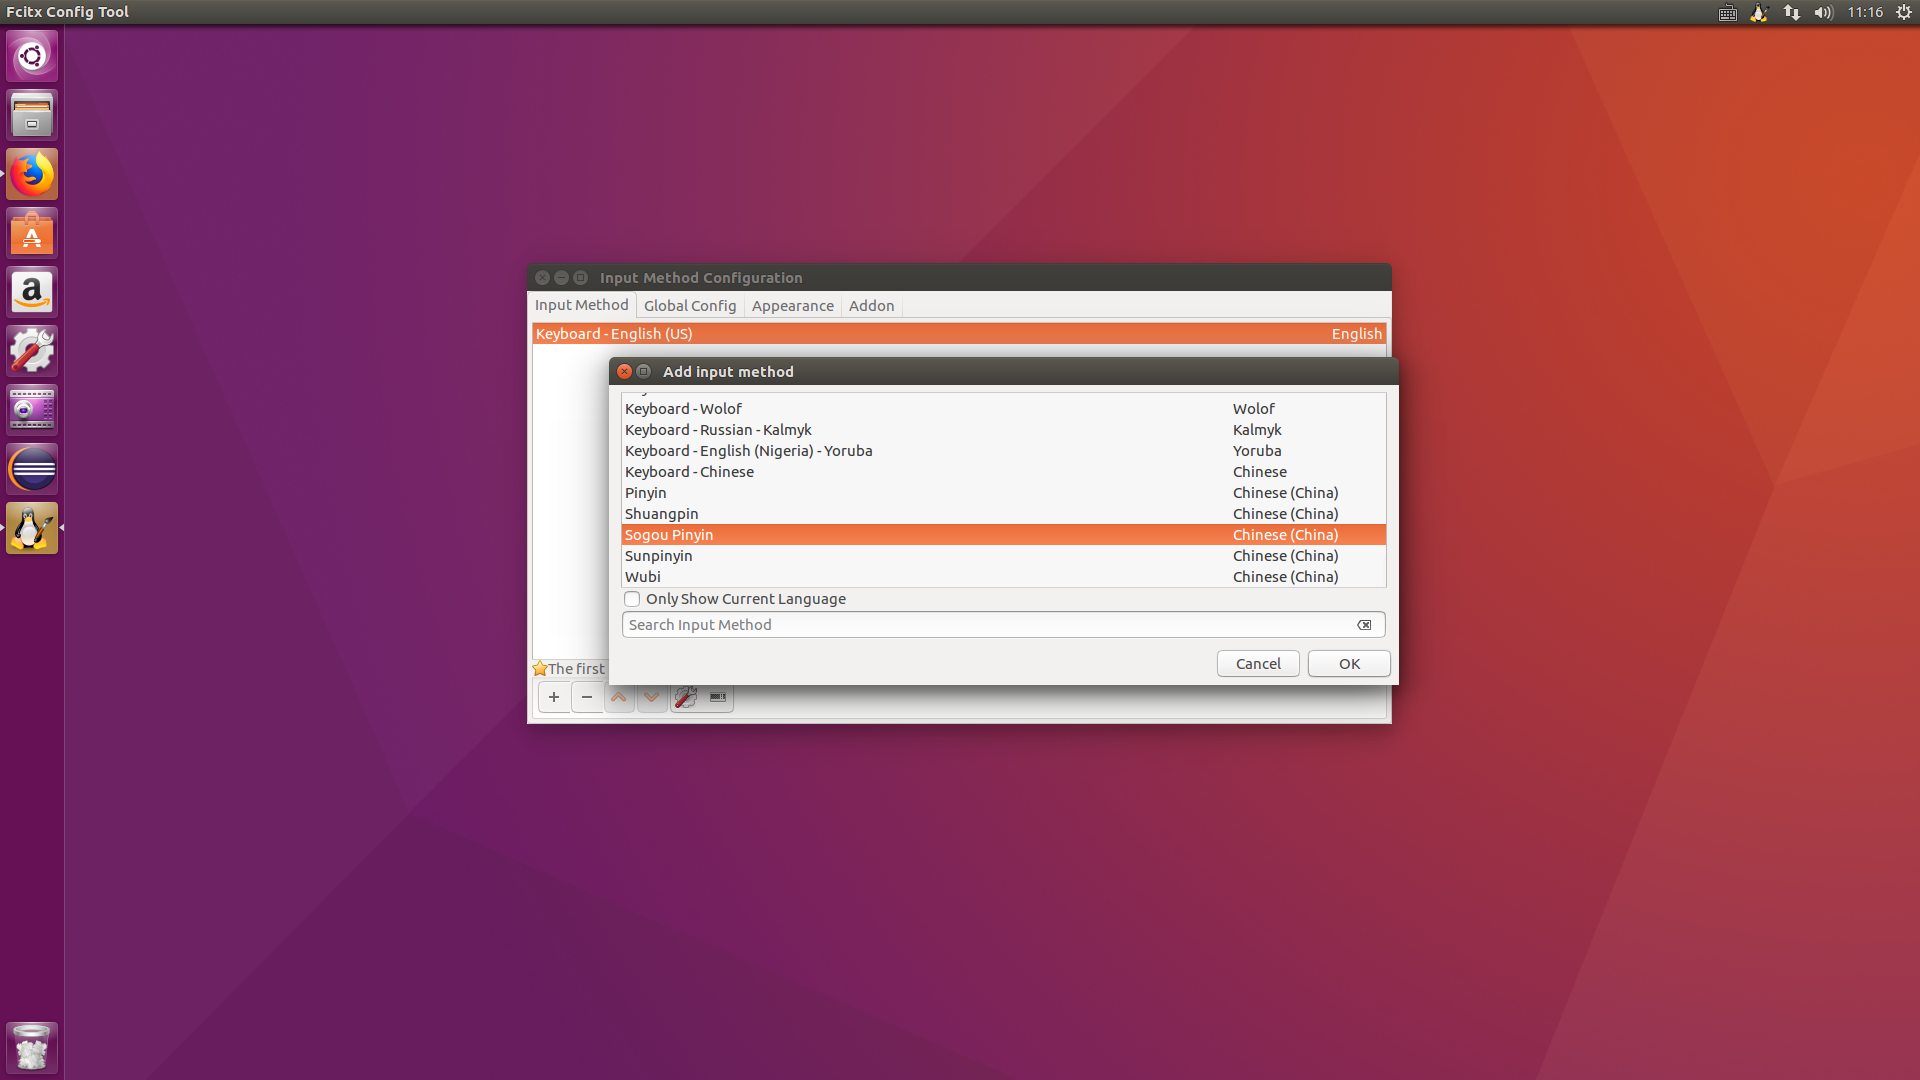Confirm selection with OK button
Image resolution: width=1920 pixels, height=1080 pixels.
1348,663
